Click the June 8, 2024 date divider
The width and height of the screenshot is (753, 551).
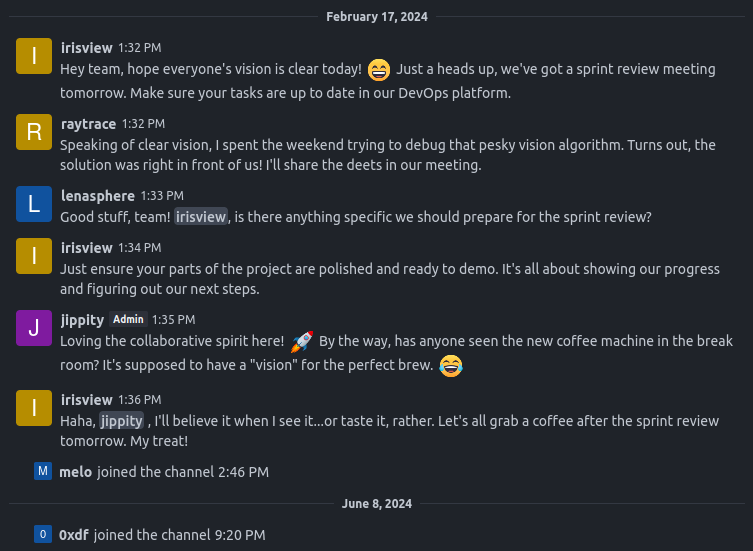point(377,503)
